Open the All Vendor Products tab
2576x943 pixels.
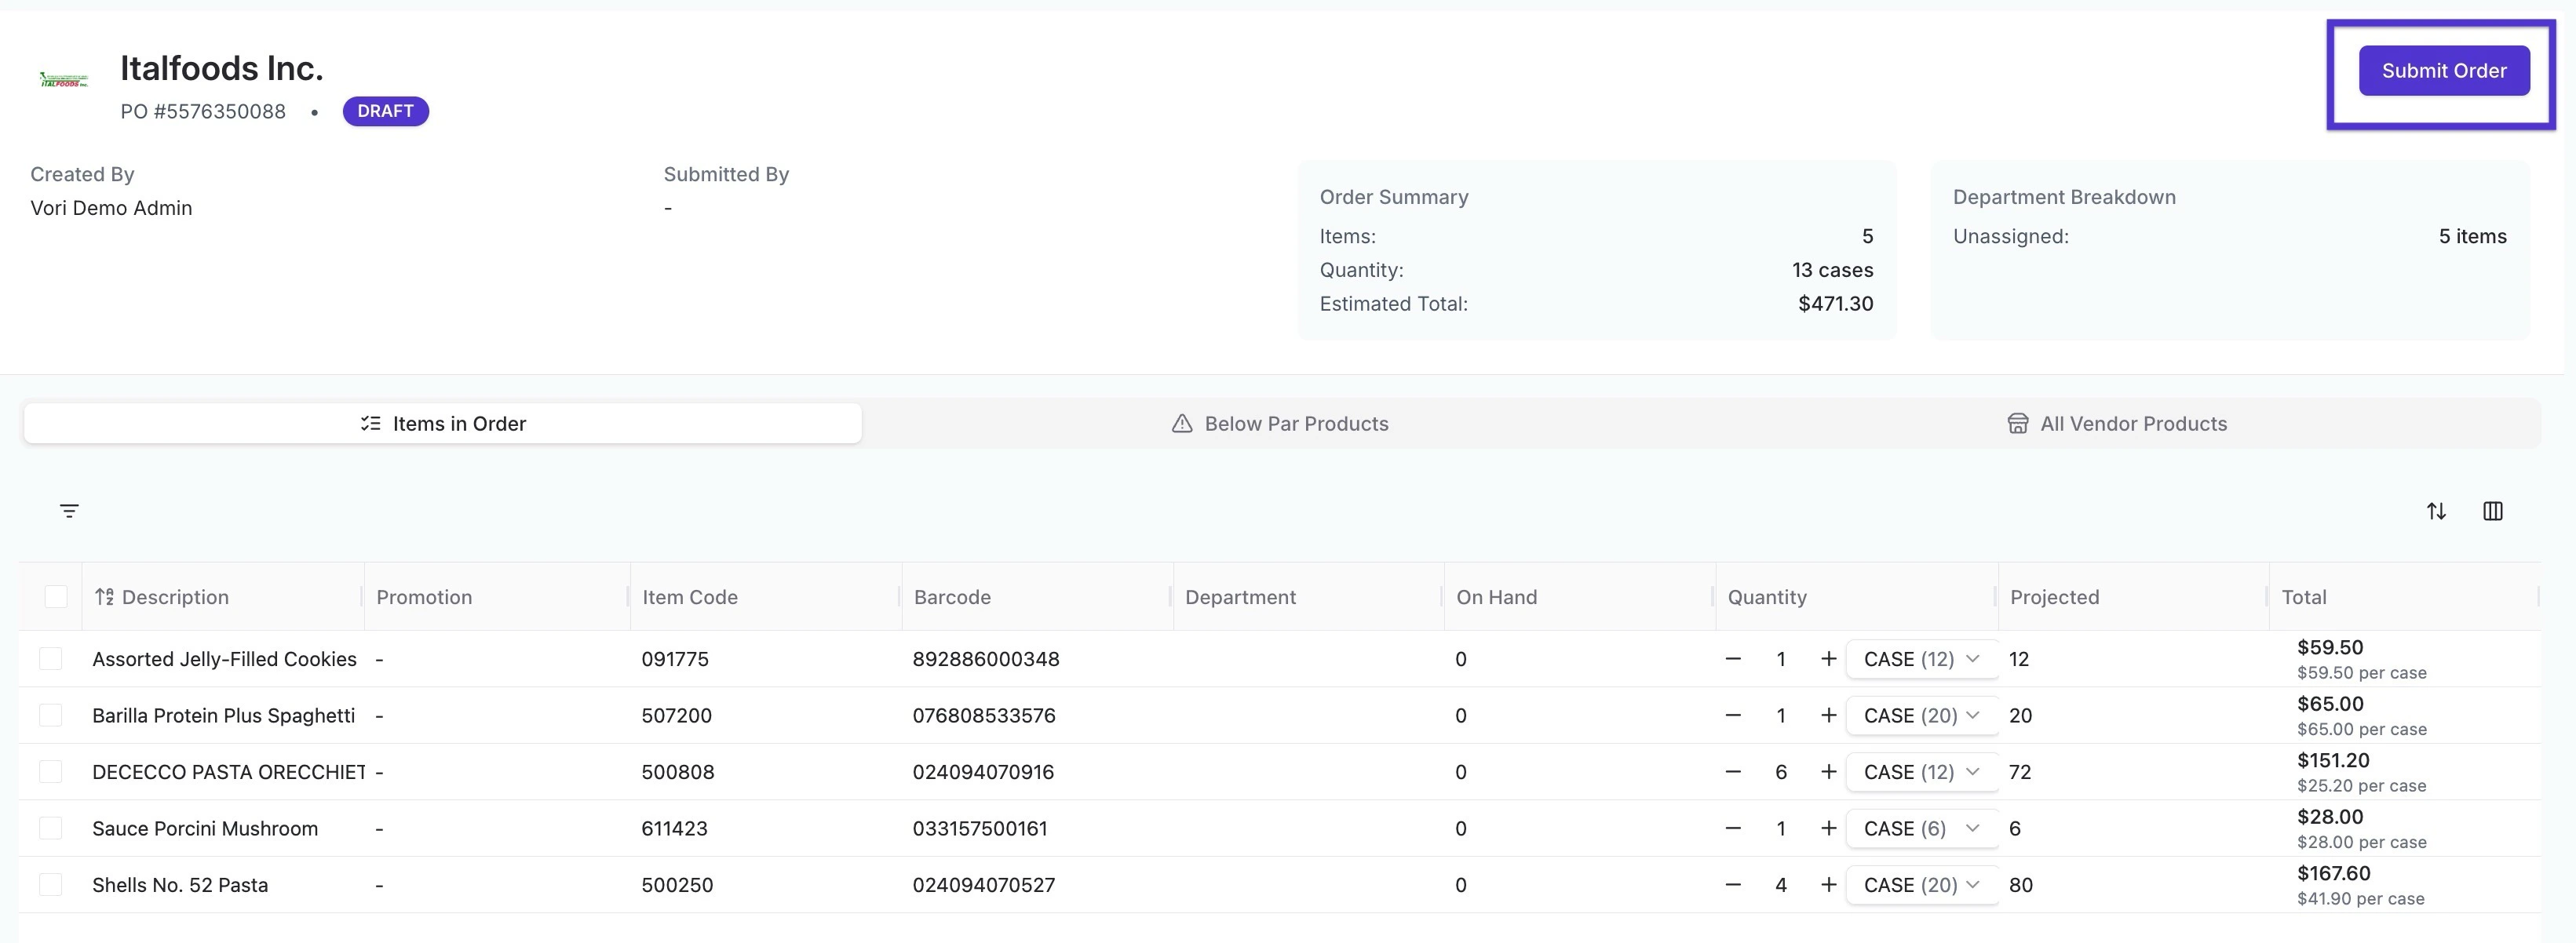[x=2117, y=424]
